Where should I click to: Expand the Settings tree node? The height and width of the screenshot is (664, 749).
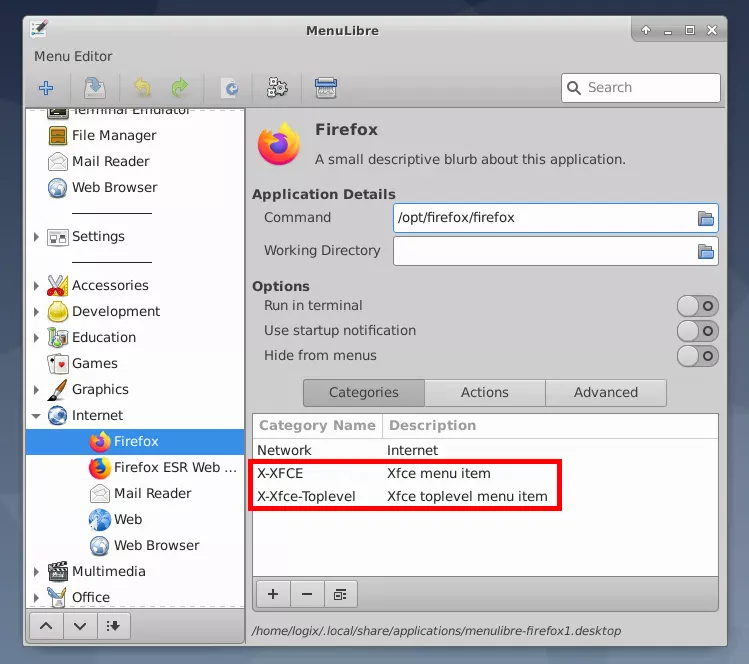pos(36,236)
